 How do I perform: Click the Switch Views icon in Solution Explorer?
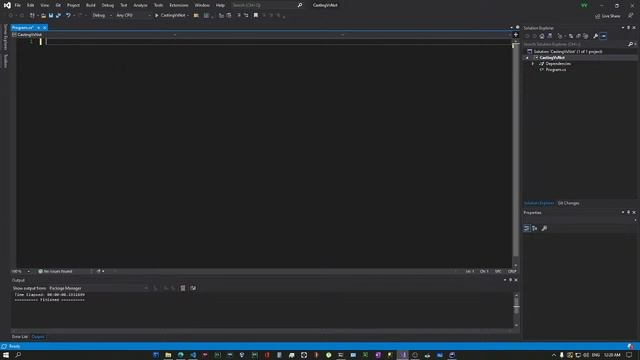pyautogui.click(x=550, y=36)
